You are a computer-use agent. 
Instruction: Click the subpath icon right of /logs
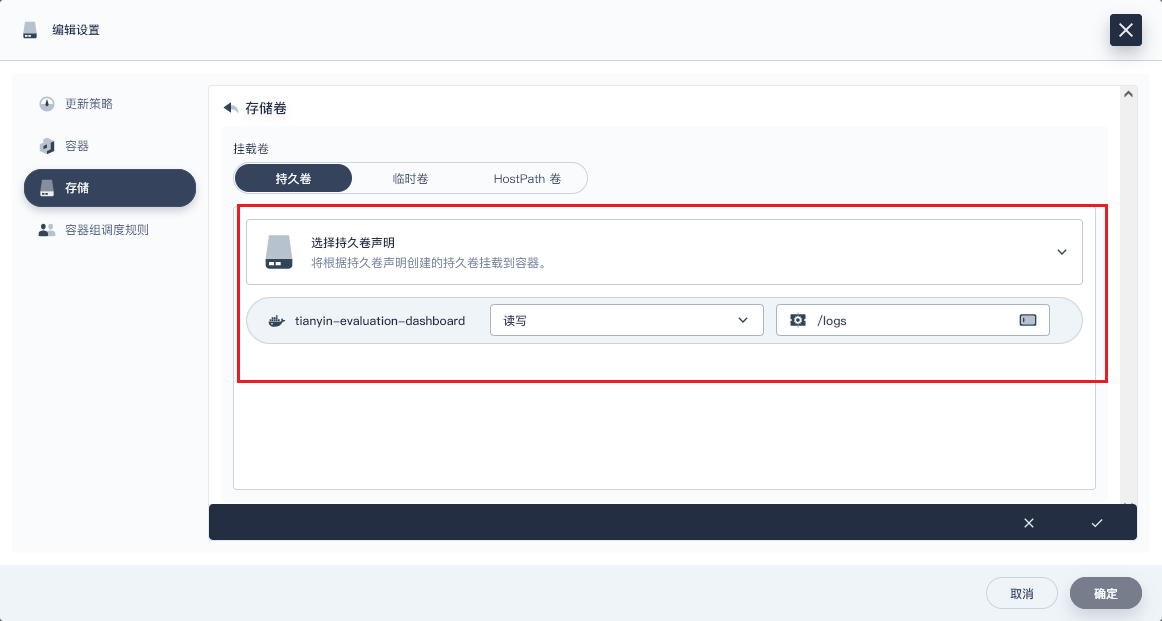[x=1027, y=320]
